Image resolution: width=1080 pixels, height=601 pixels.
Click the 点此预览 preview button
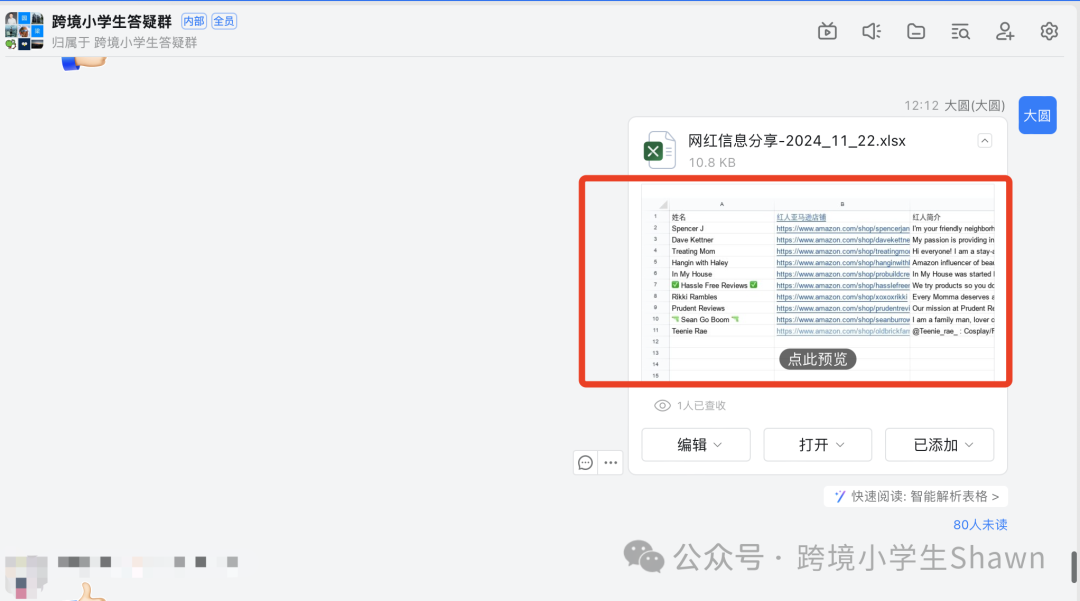click(x=817, y=359)
